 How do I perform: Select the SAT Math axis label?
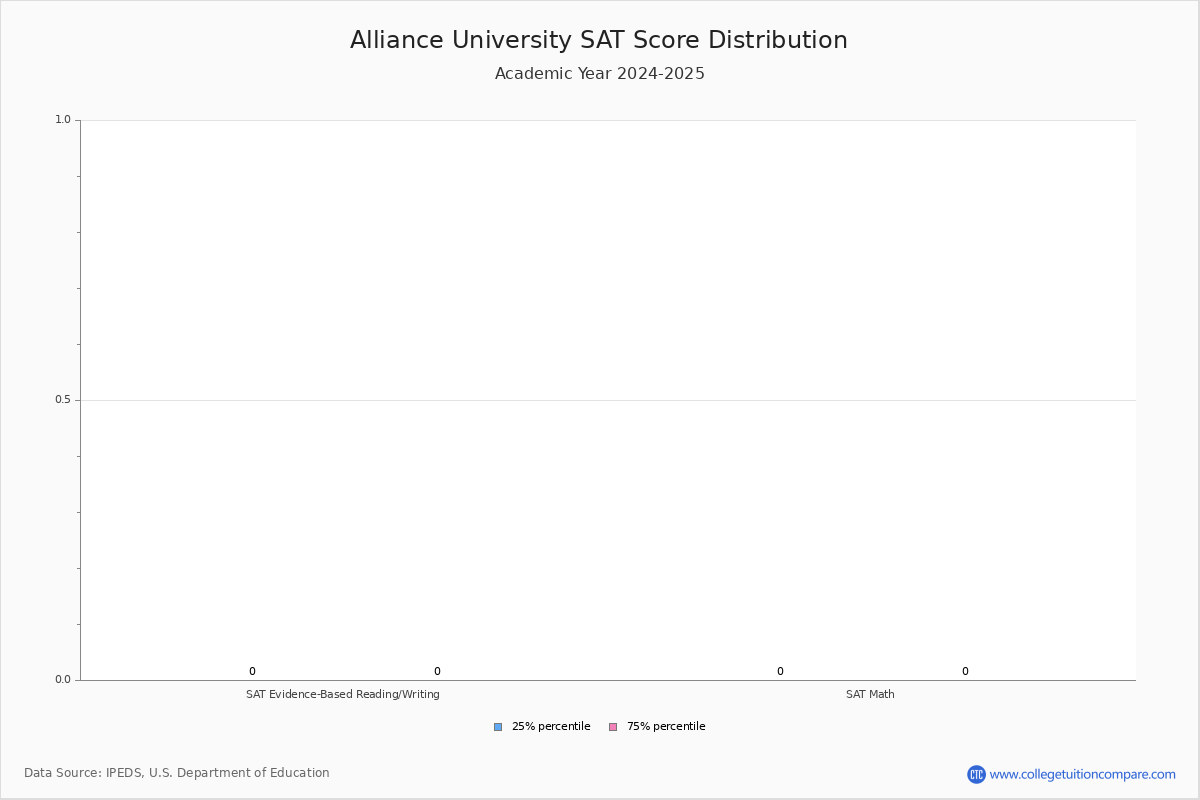[870, 694]
